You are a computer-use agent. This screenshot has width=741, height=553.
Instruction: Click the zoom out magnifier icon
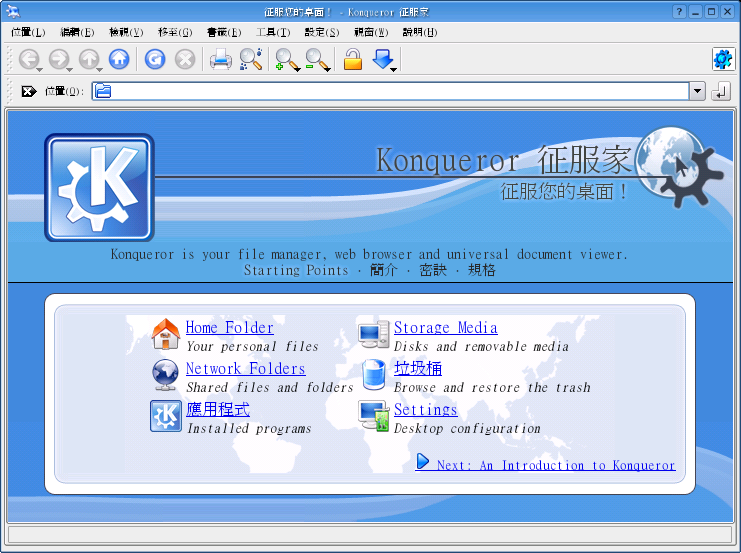click(317, 60)
